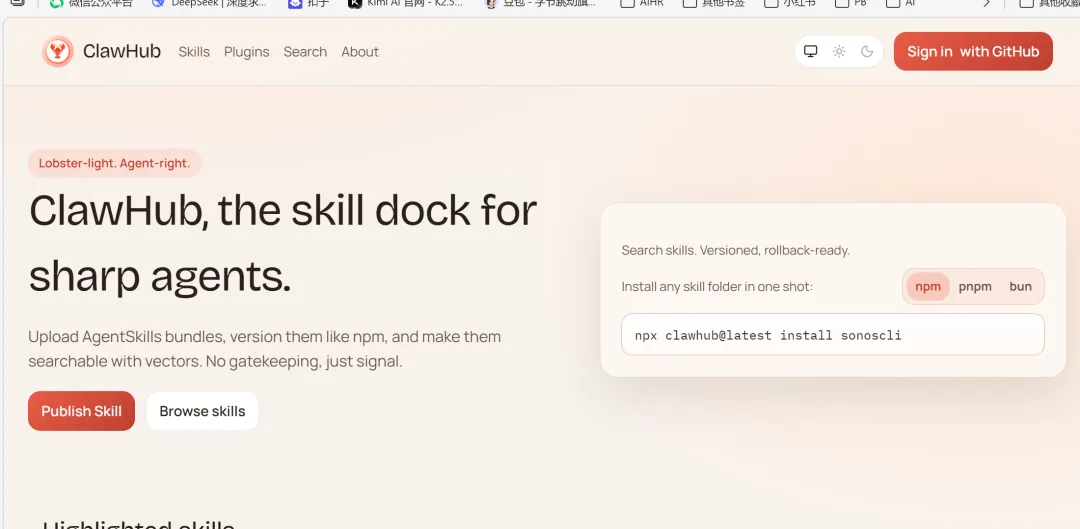Click the 'Search skills. Versioned, rollback-ready.' text
The height and width of the screenshot is (529, 1080).
[x=736, y=250]
